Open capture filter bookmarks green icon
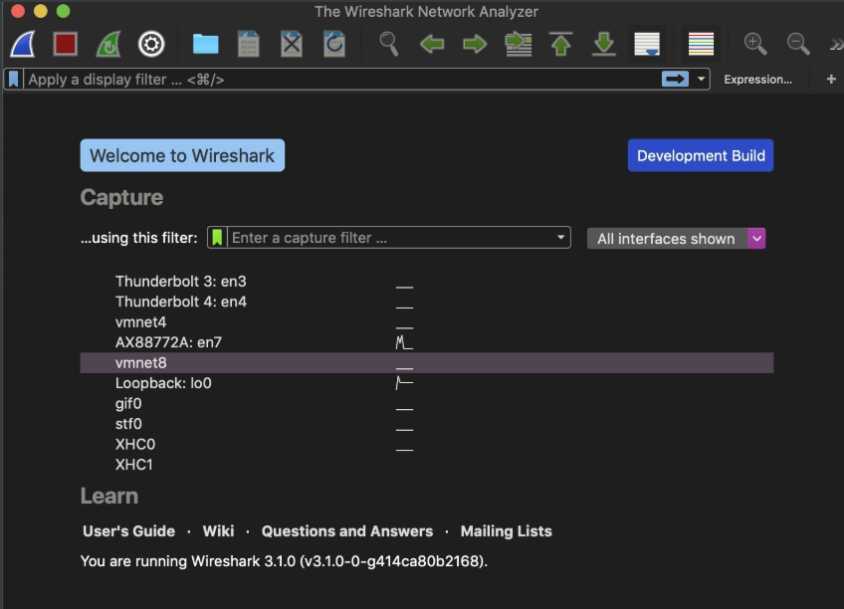 click(x=217, y=237)
